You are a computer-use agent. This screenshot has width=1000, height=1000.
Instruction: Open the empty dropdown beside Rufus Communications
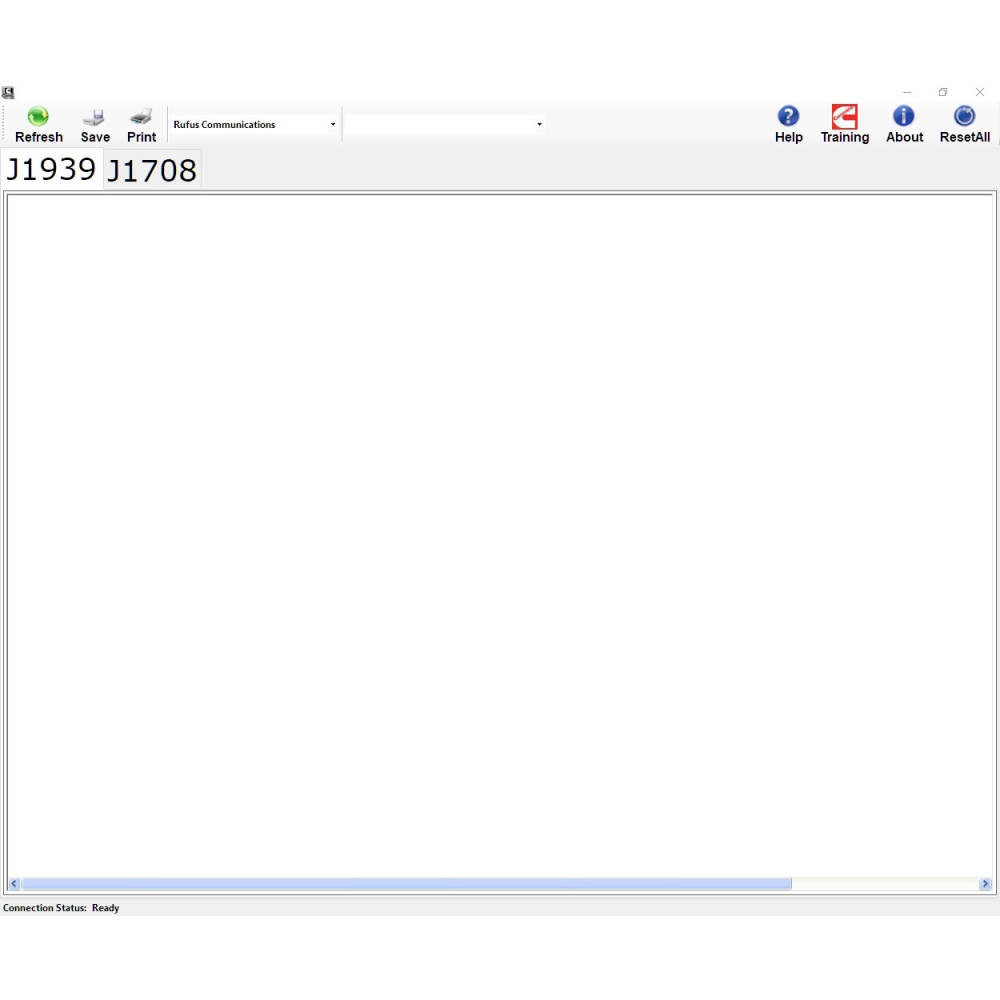(x=539, y=125)
